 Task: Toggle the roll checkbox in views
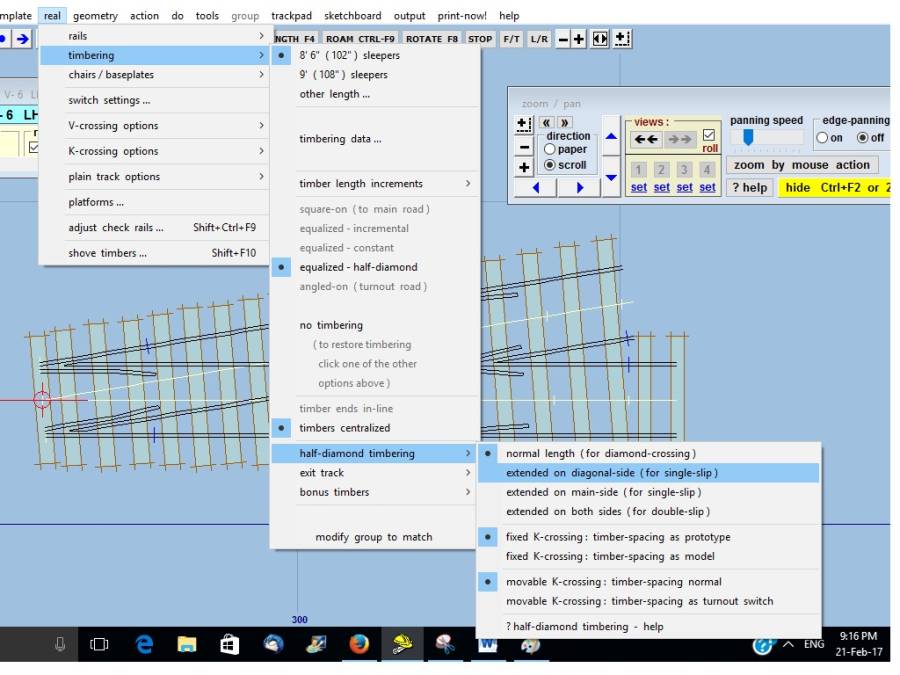709,135
